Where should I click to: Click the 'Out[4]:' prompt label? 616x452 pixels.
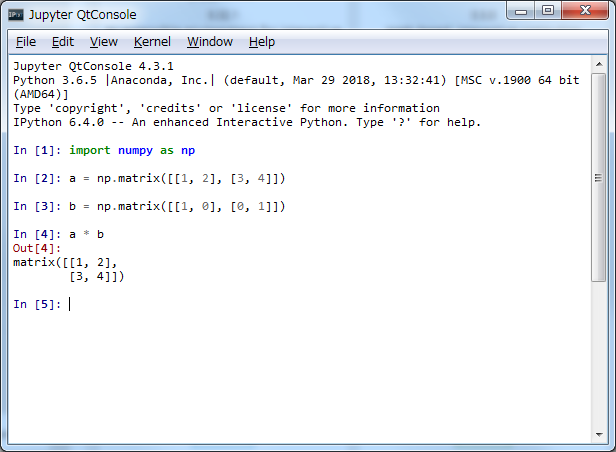[x=37, y=248]
